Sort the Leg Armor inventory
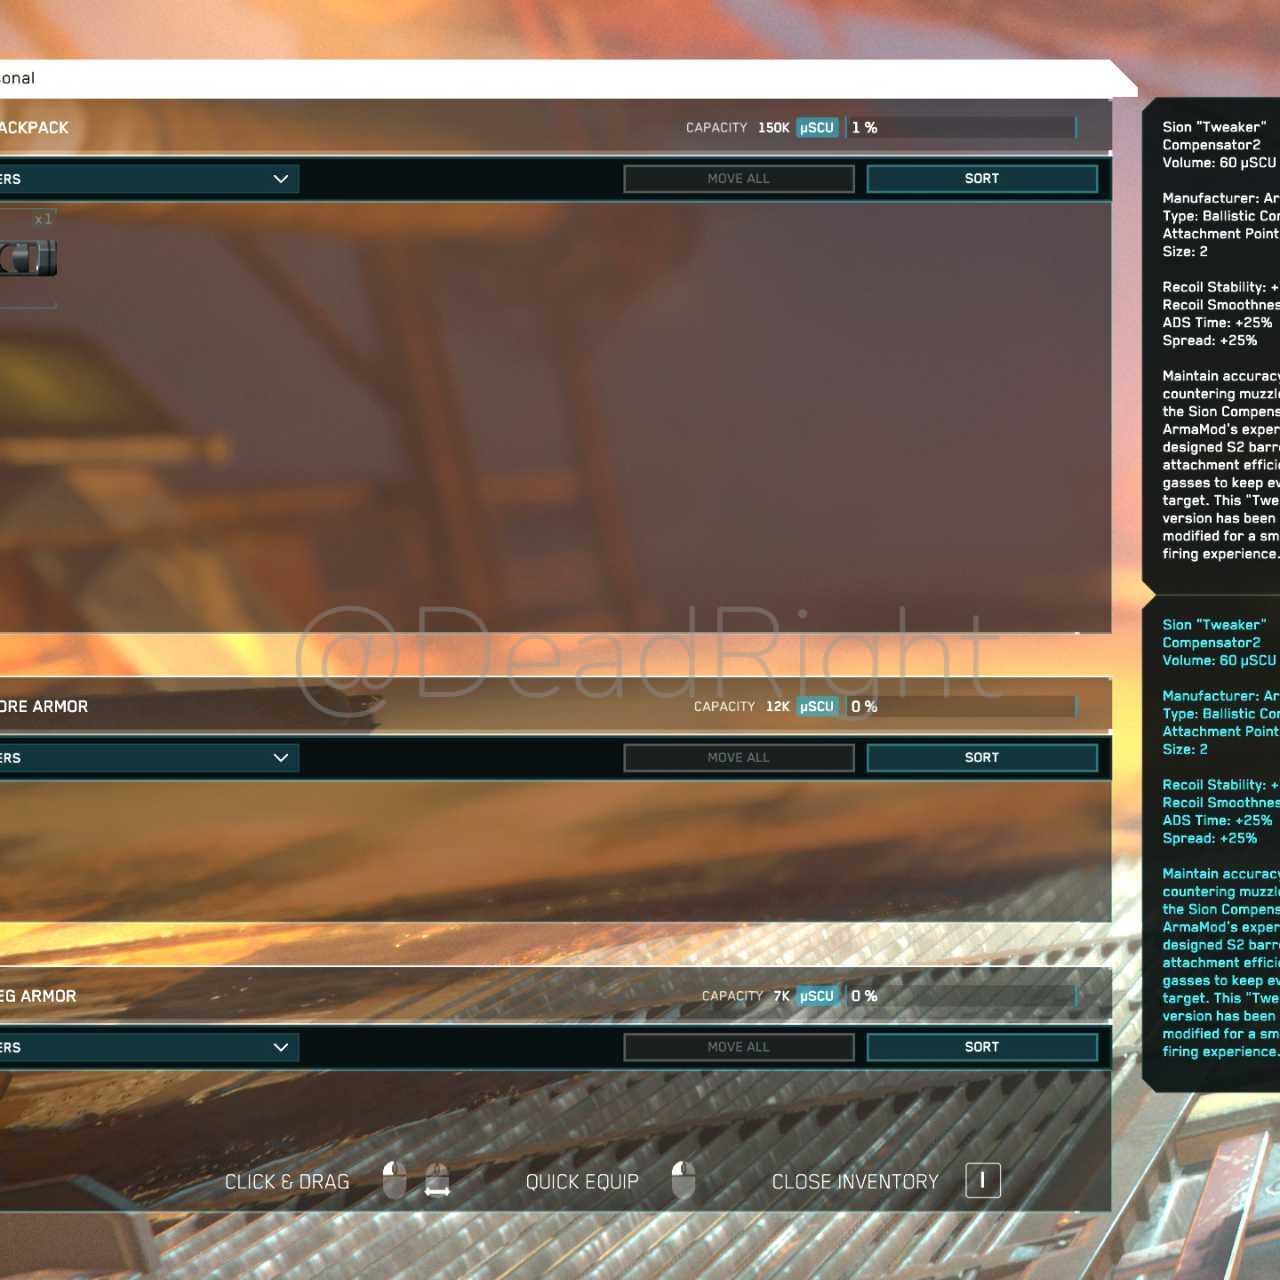This screenshot has height=1280, width=1280. pyautogui.click(x=981, y=1047)
